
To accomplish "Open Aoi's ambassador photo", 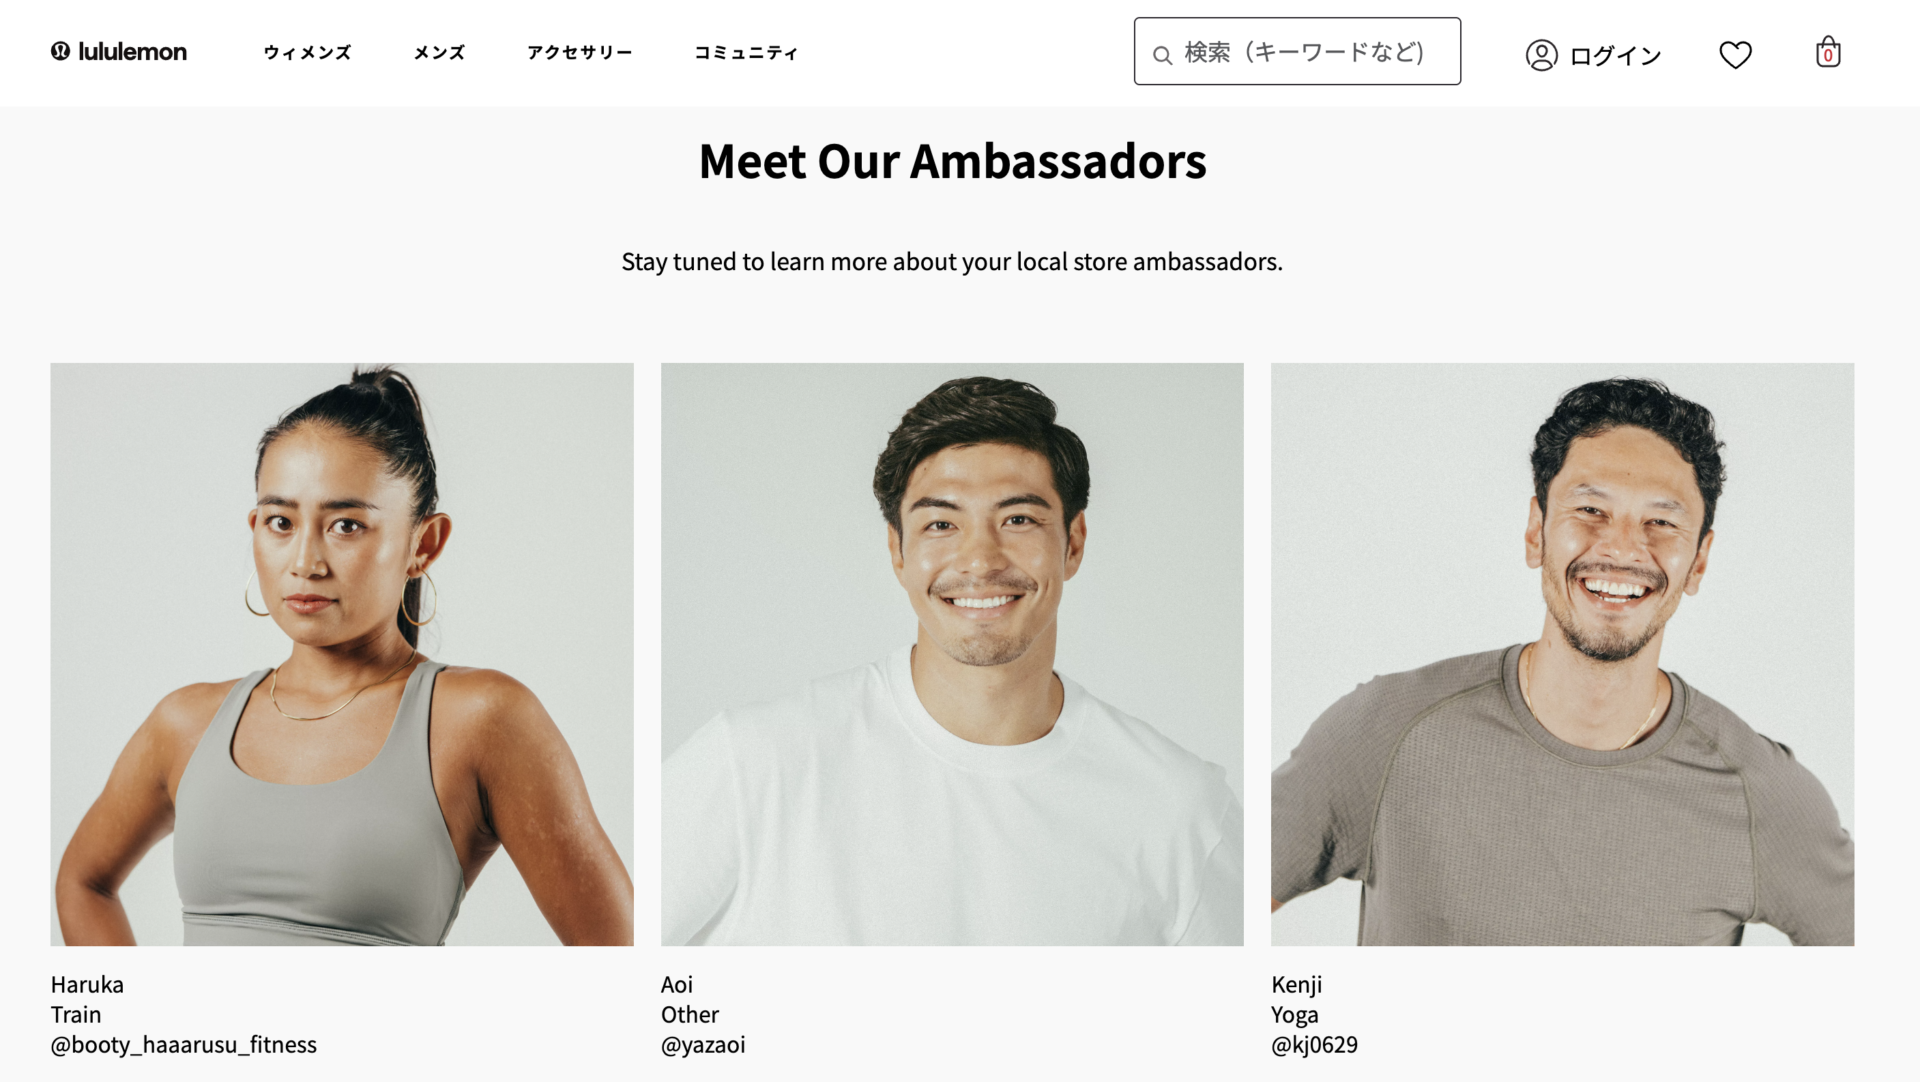I will 952,654.
